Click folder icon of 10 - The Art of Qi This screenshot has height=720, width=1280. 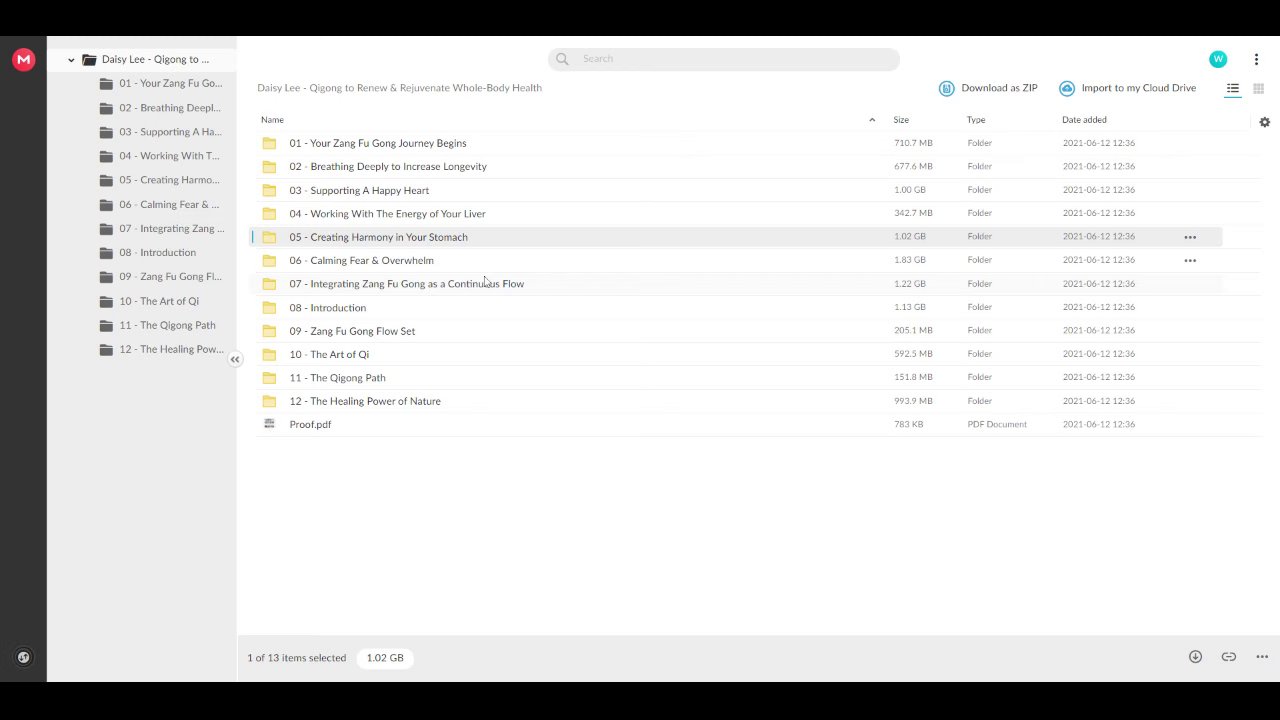pyautogui.click(x=269, y=354)
